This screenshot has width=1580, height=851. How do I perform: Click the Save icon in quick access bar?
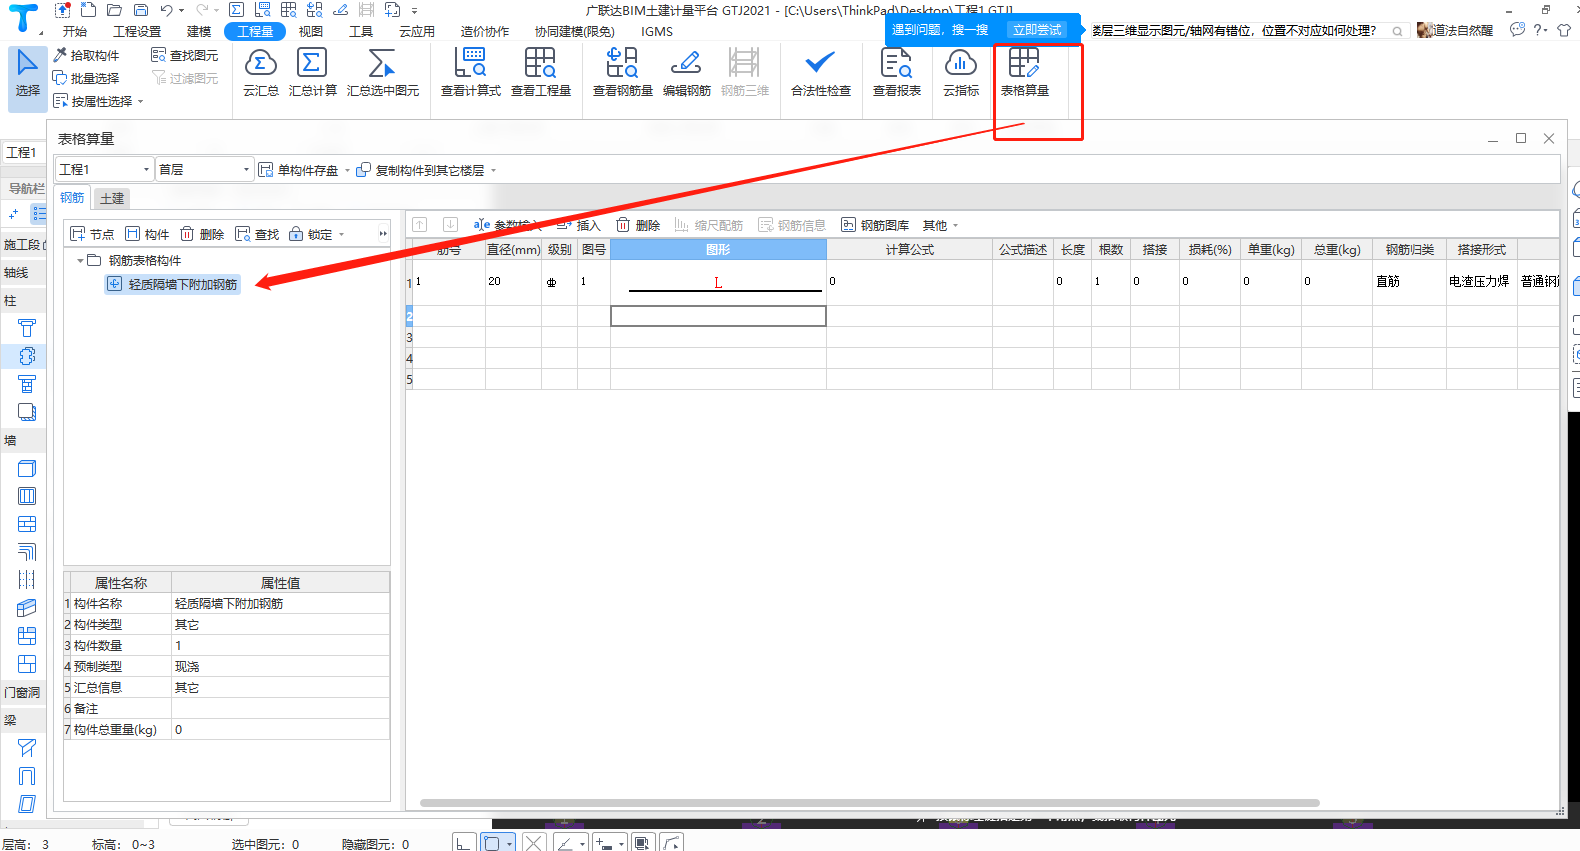[140, 10]
